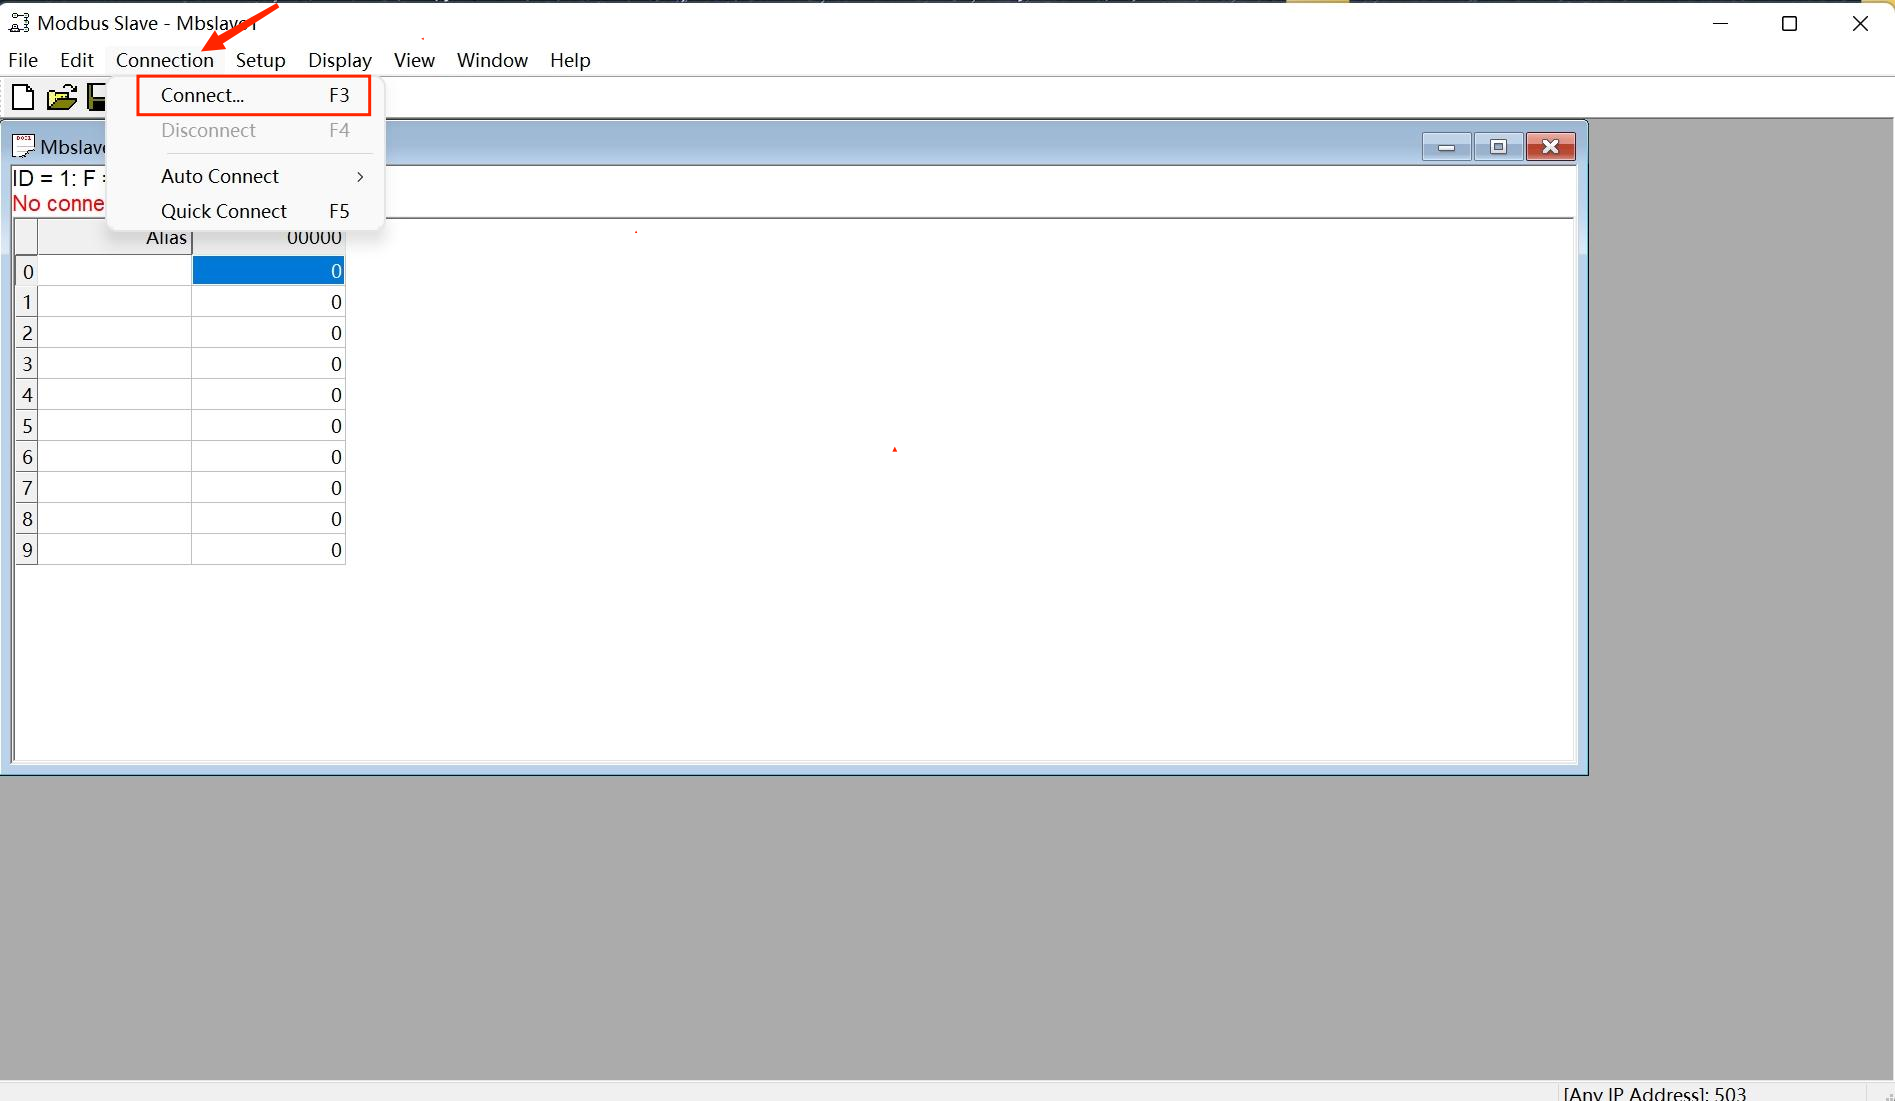This screenshot has width=1895, height=1101.
Task: Expand the Auto Connect submenu
Action: [x=254, y=176]
